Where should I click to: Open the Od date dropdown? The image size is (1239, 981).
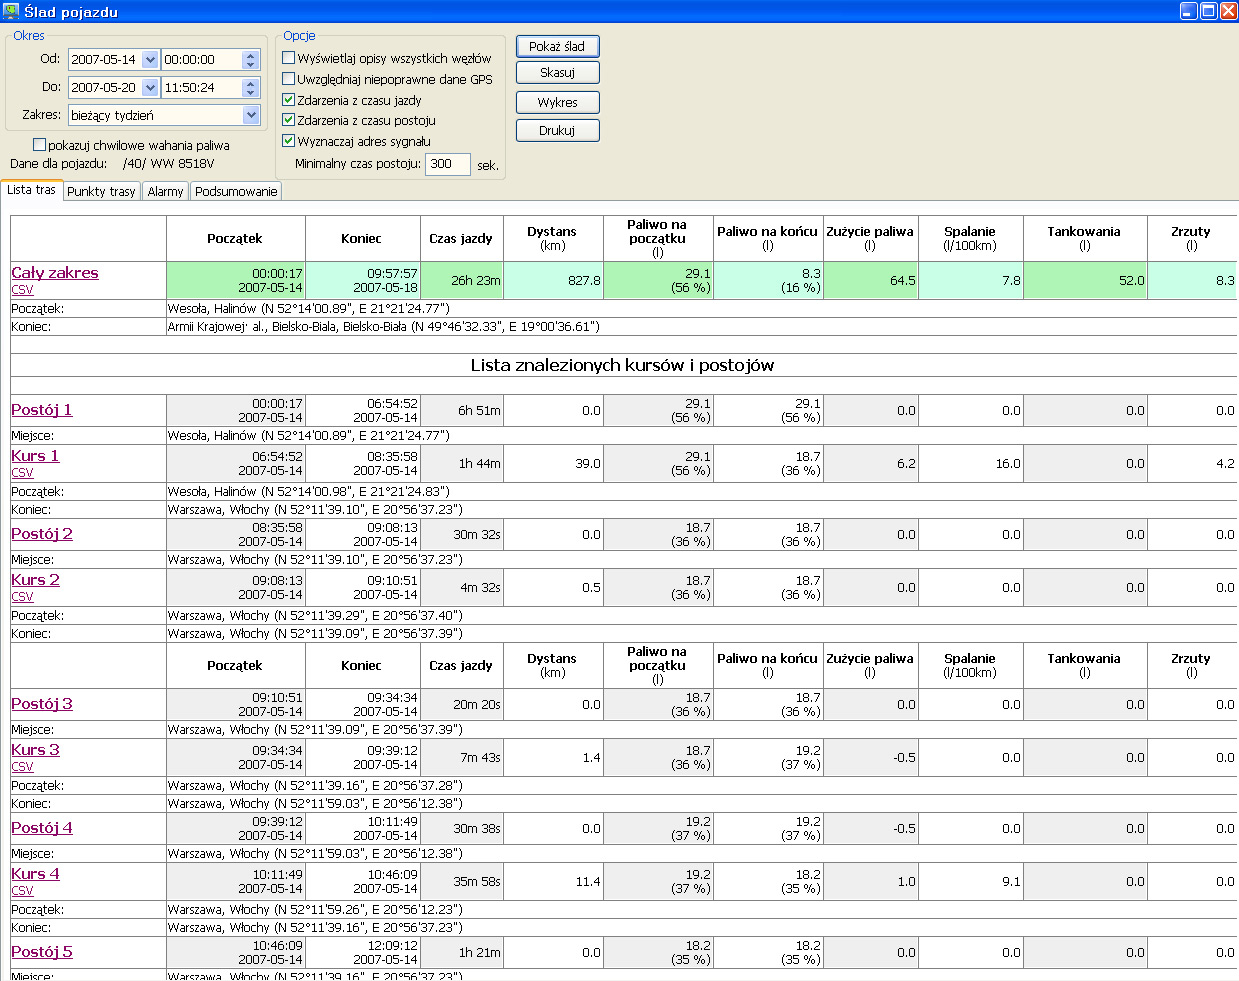(x=150, y=60)
